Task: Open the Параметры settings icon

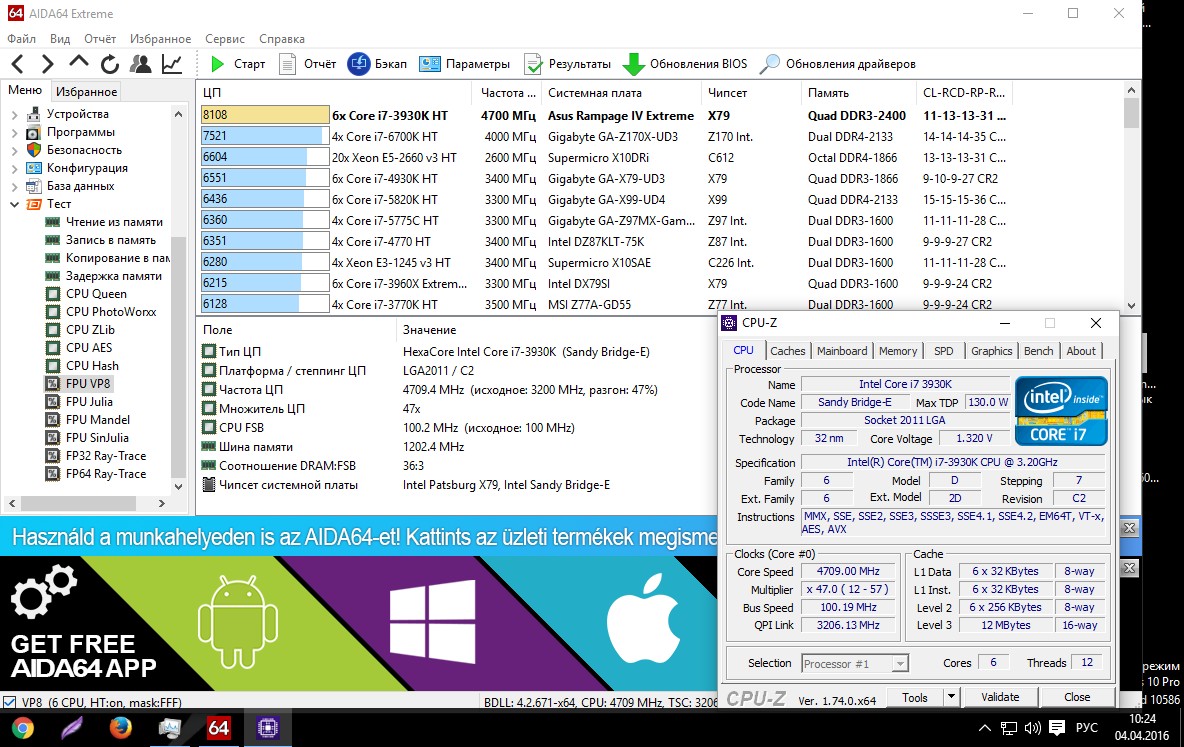Action: pos(431,64)
